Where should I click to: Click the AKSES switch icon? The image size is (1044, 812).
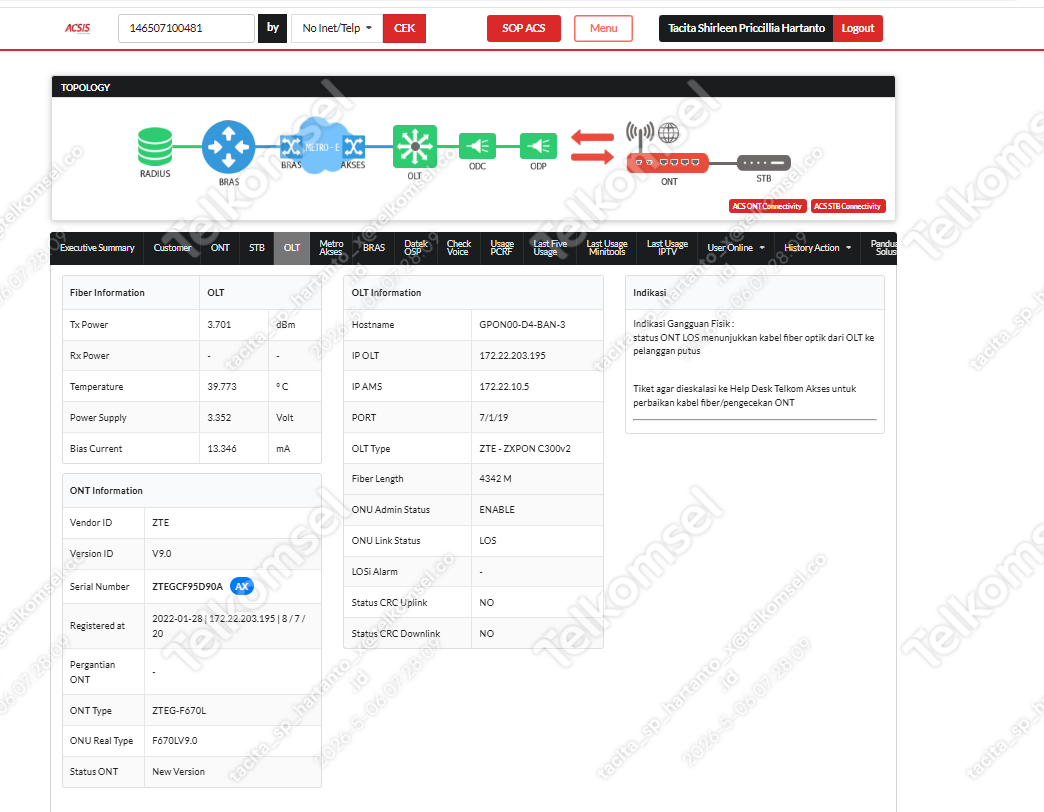[354, 146]
